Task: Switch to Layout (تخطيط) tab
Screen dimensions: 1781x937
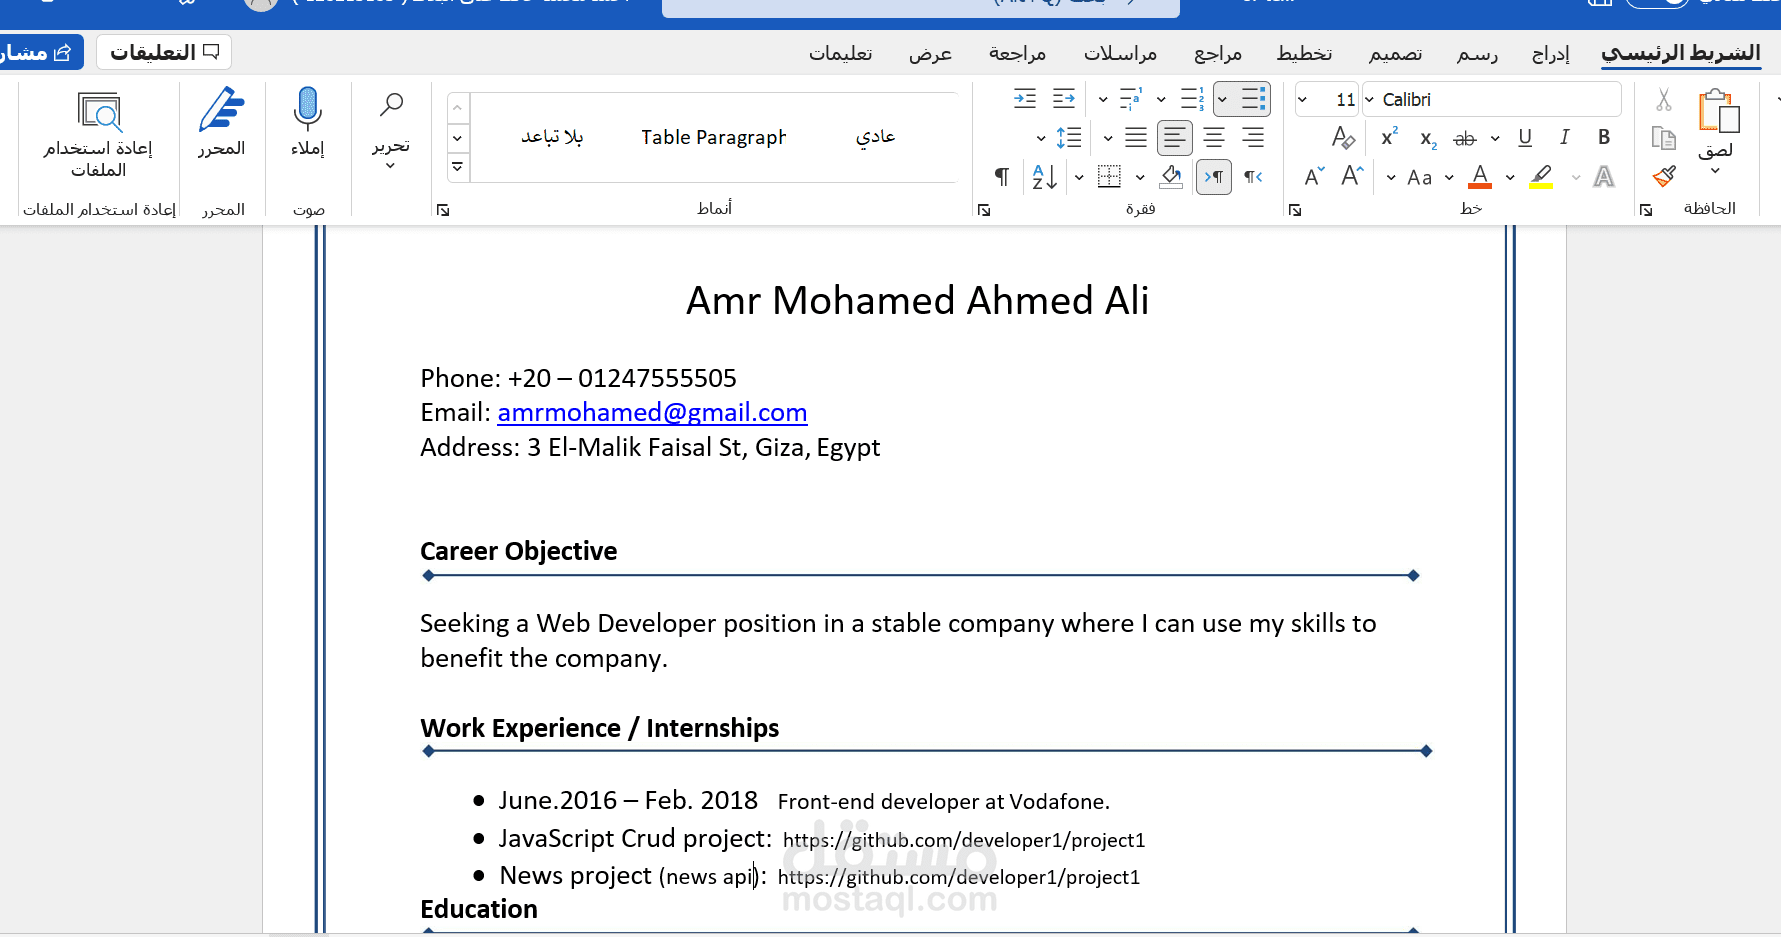Action: click(x=1305, y=53)
